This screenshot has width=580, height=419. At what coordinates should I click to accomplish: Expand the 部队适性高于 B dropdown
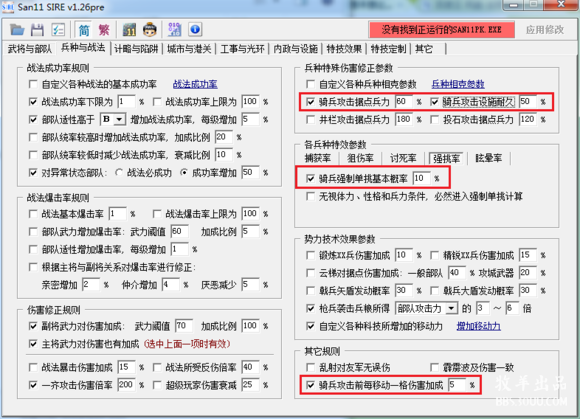[119, 119]
